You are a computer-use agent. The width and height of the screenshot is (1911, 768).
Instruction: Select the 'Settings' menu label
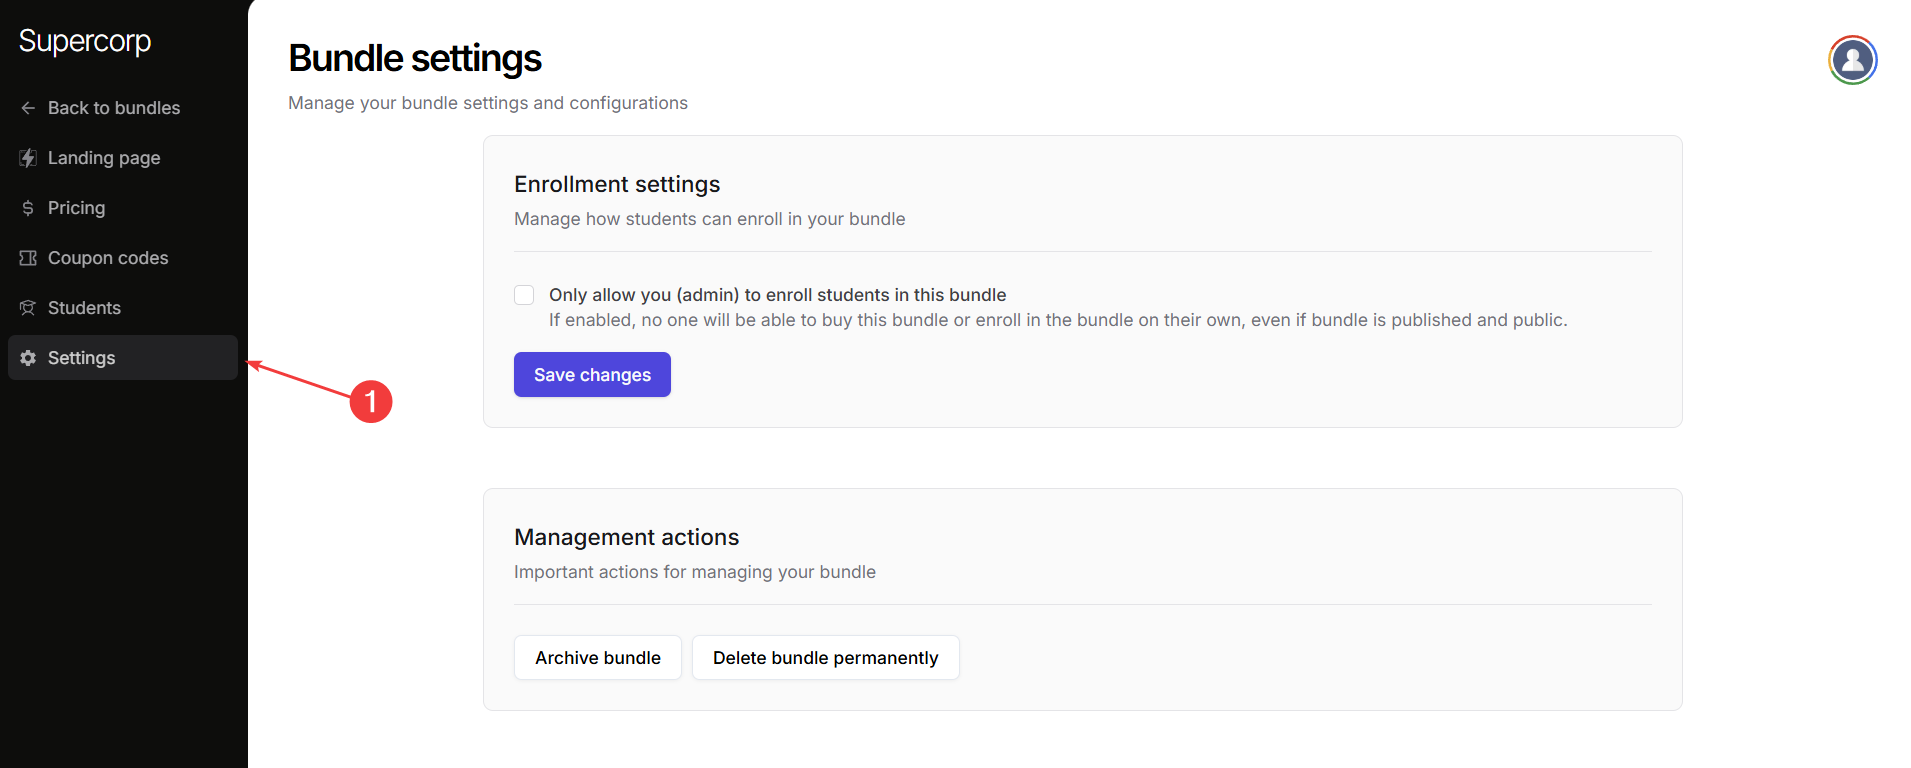pyautogui.click(x=82, y=358)
